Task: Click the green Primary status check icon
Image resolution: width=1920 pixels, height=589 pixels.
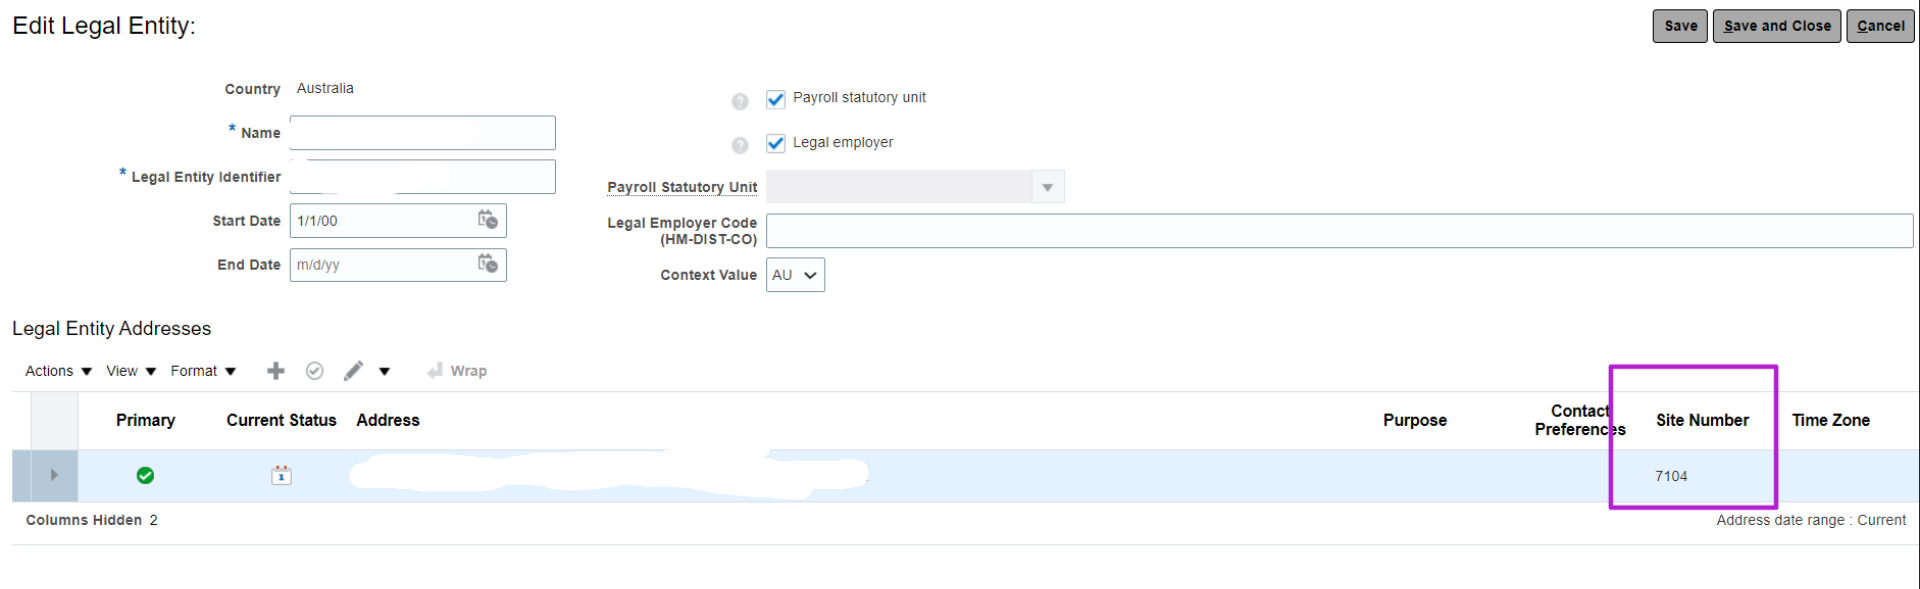Action: (145, 475)
